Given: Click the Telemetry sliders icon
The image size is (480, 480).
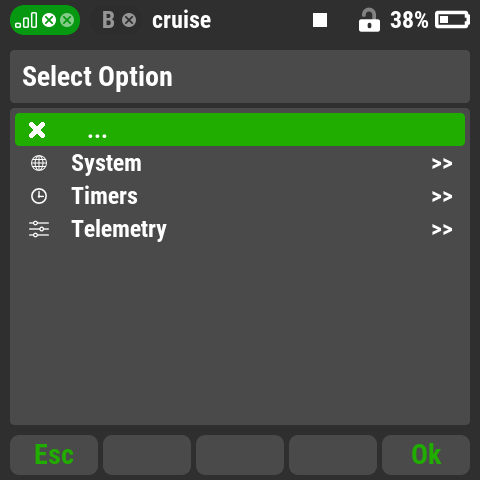Looking at the screenshot, I should (x=39, y=229).
